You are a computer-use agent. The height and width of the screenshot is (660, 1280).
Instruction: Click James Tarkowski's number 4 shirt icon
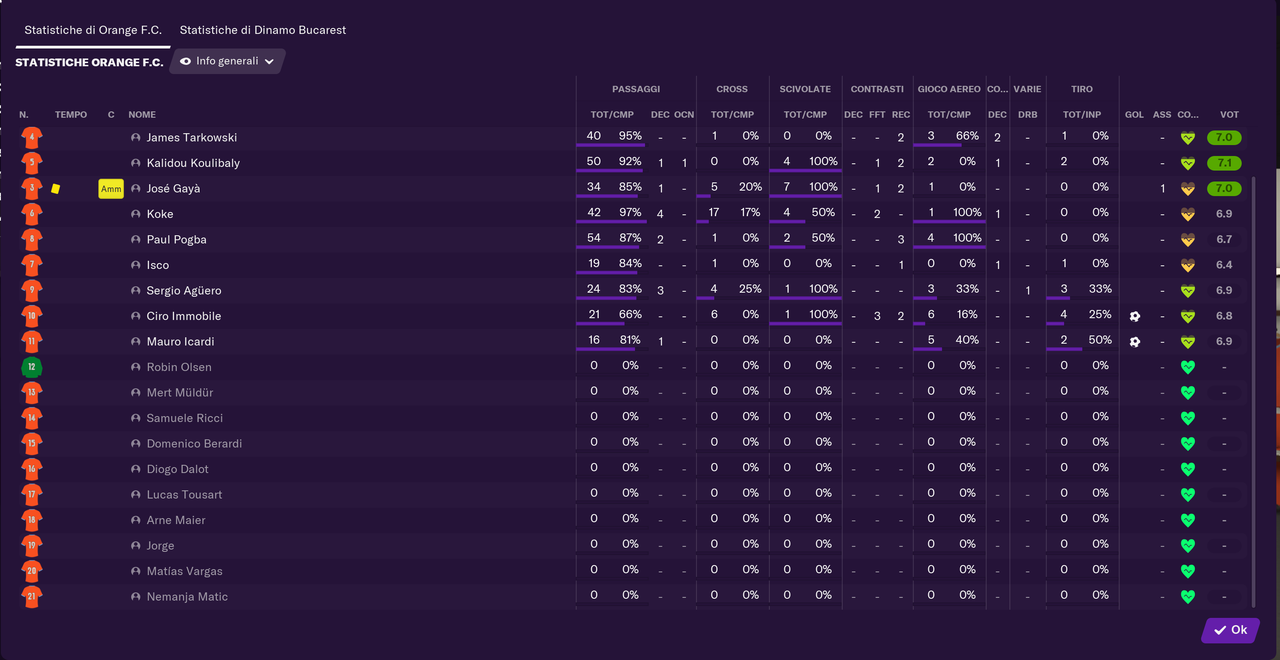click(x=32, y=138)
